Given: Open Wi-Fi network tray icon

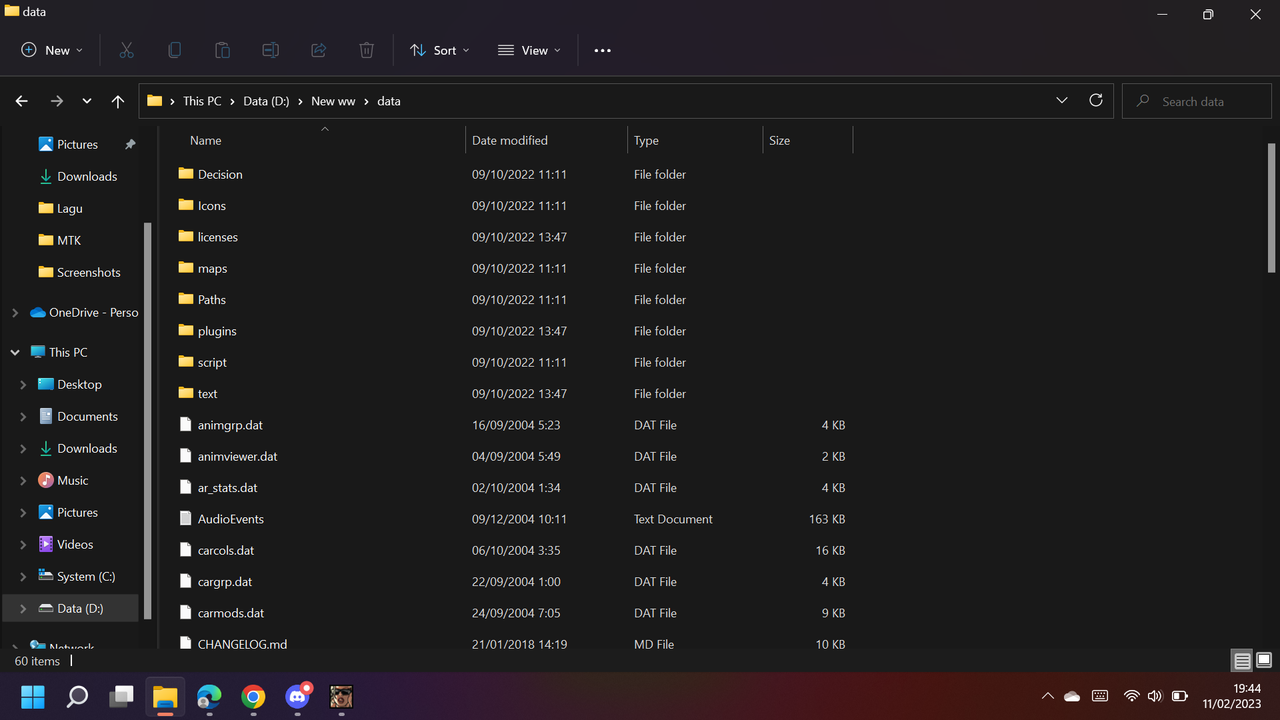Looking at the screenshot, I should 1131,696.
